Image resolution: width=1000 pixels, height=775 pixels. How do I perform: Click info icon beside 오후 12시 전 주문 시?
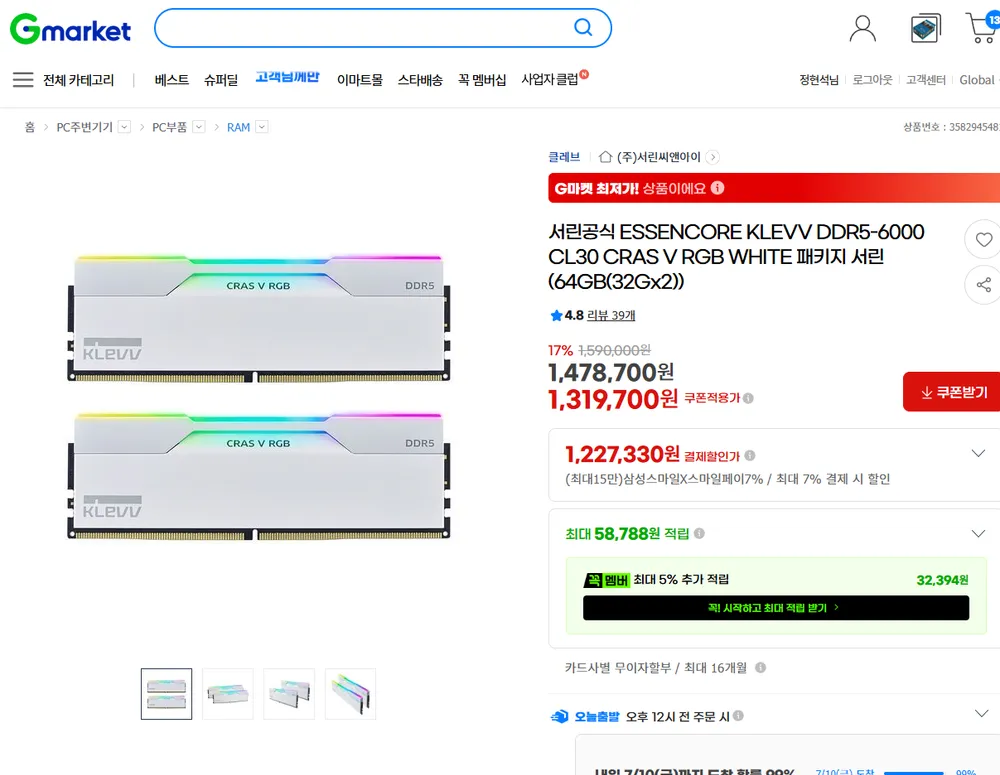point(738,716)
